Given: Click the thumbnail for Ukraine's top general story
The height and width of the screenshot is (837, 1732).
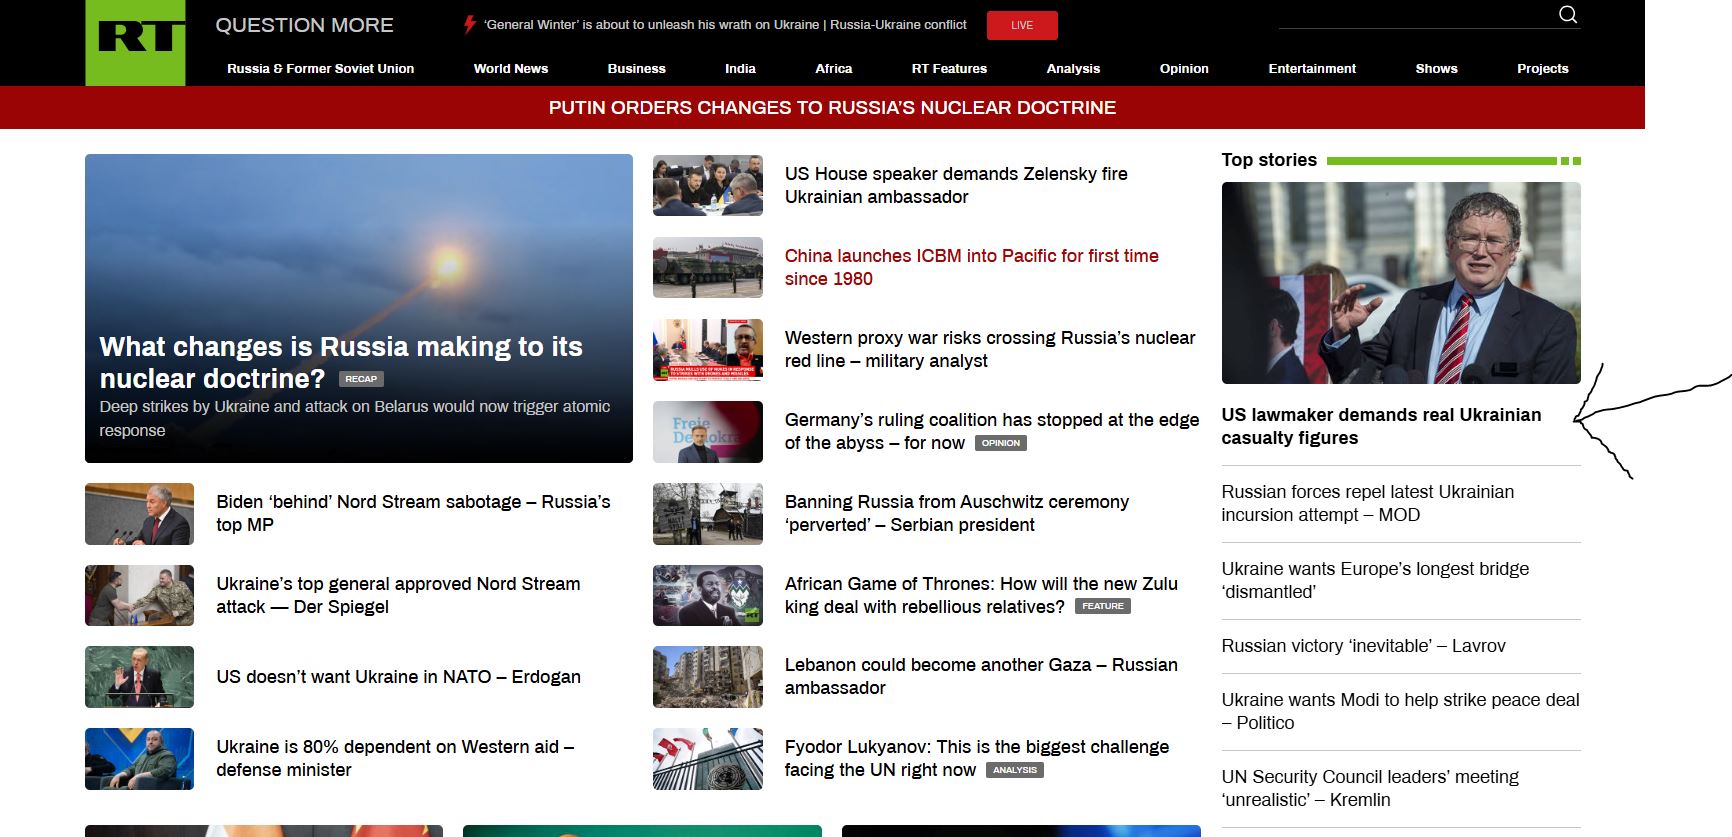Looking at the screenshot, I should [x=139, y=595].
